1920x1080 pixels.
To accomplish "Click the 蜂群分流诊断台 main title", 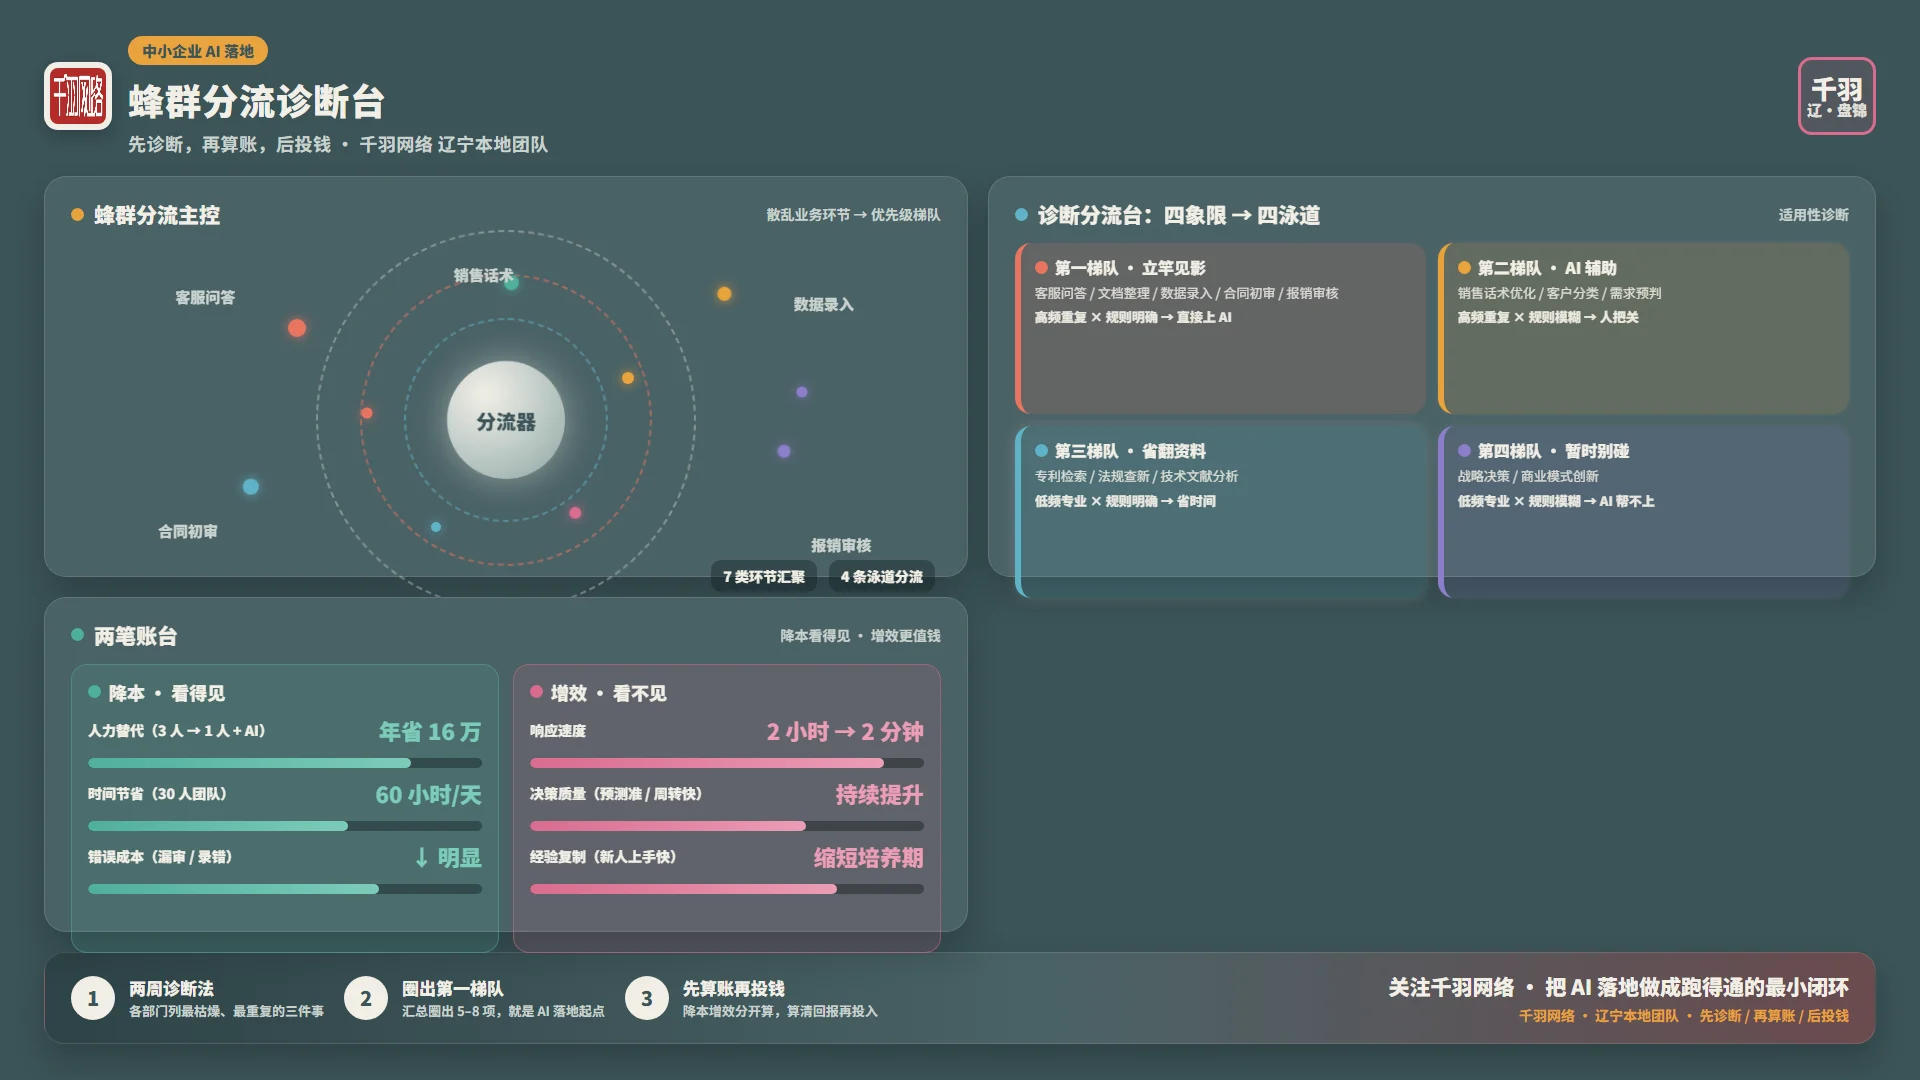I will [256, 102].
